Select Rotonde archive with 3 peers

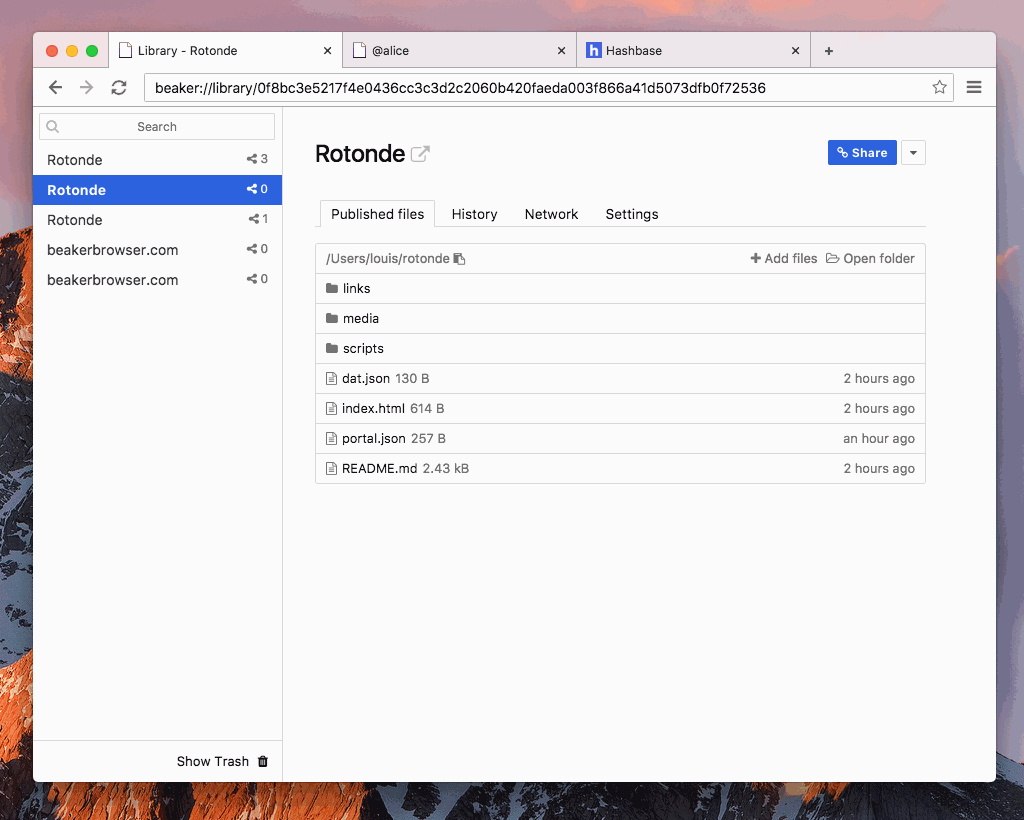click(157, 160)
